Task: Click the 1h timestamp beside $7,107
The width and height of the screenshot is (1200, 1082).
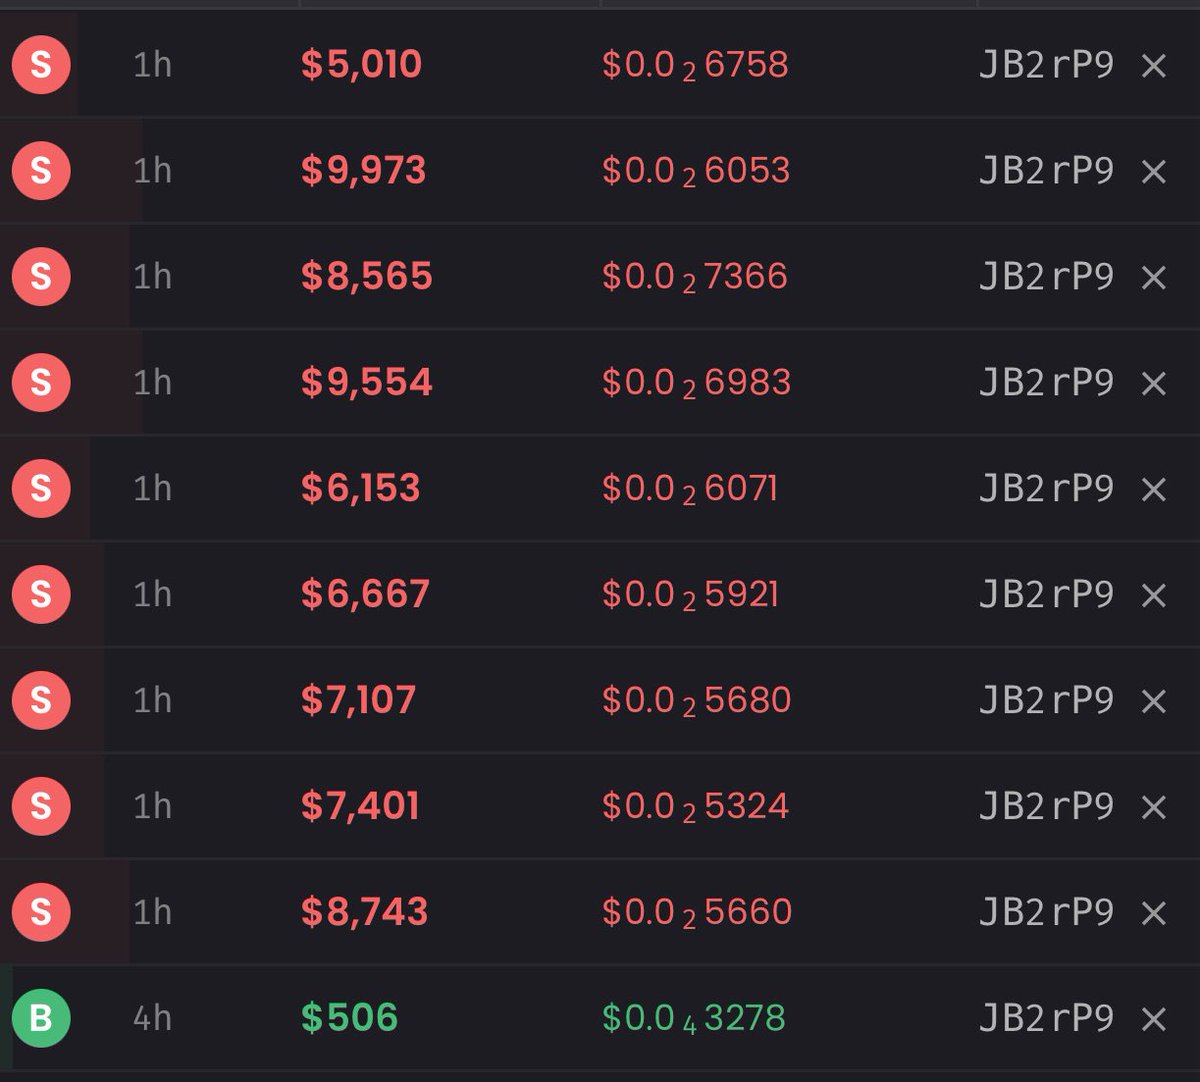Action: [x=152, y=700]
